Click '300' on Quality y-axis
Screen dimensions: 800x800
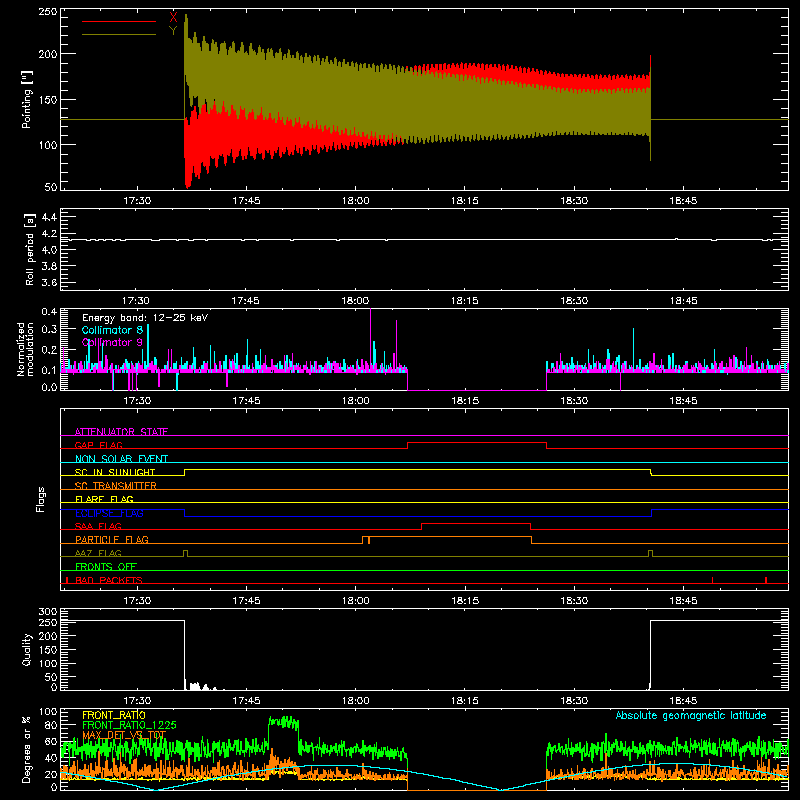(48, 611)
